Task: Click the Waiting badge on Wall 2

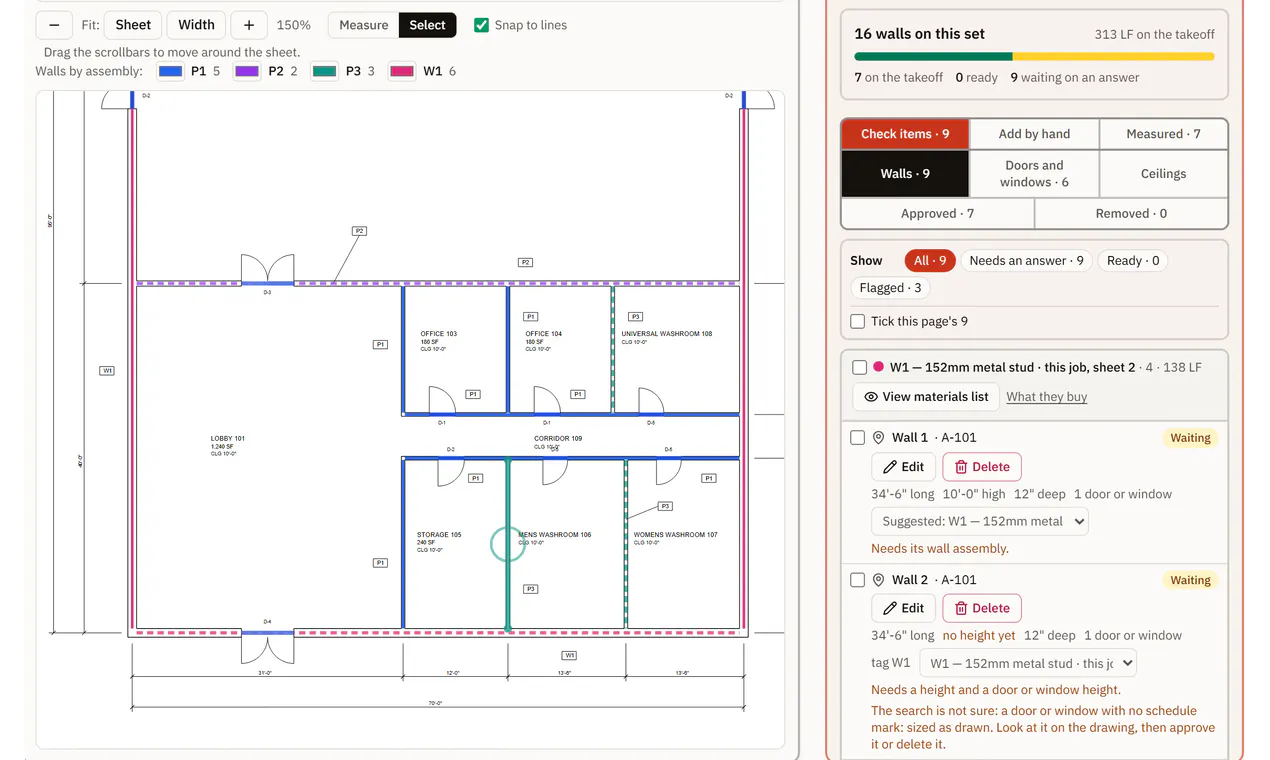Action: [1190, 580]
